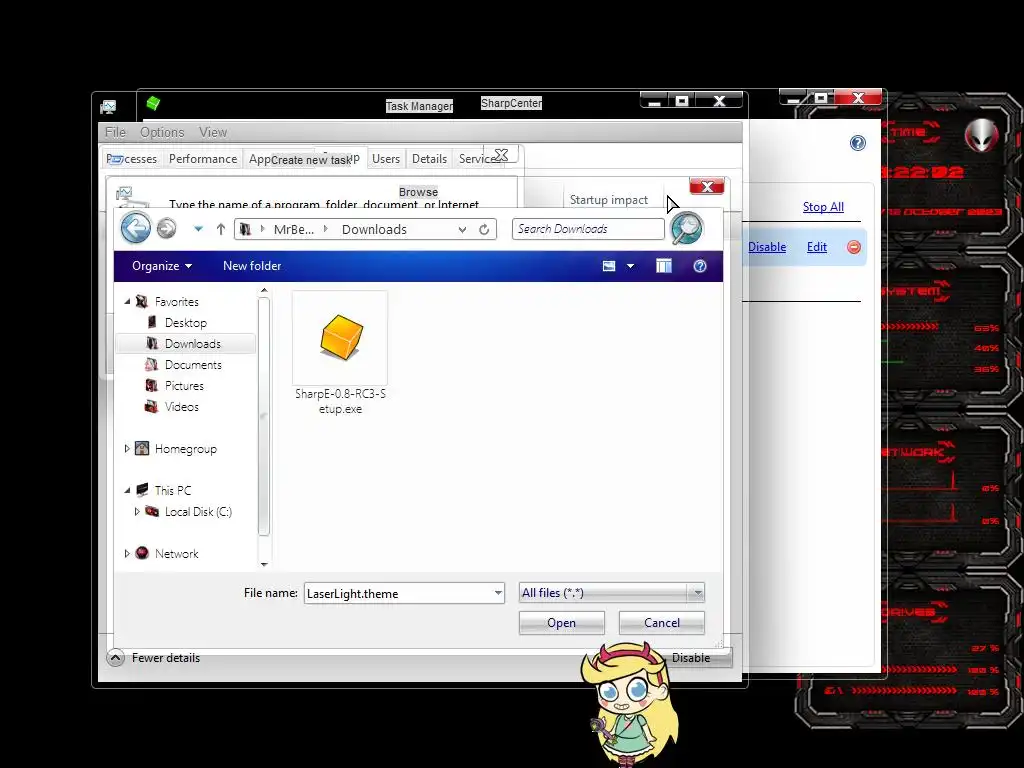Image resolution: width=1024 pixels, height=768 pixels.
Task: Collapse with Fewer details arrow
Action: [x=116, y=658]
